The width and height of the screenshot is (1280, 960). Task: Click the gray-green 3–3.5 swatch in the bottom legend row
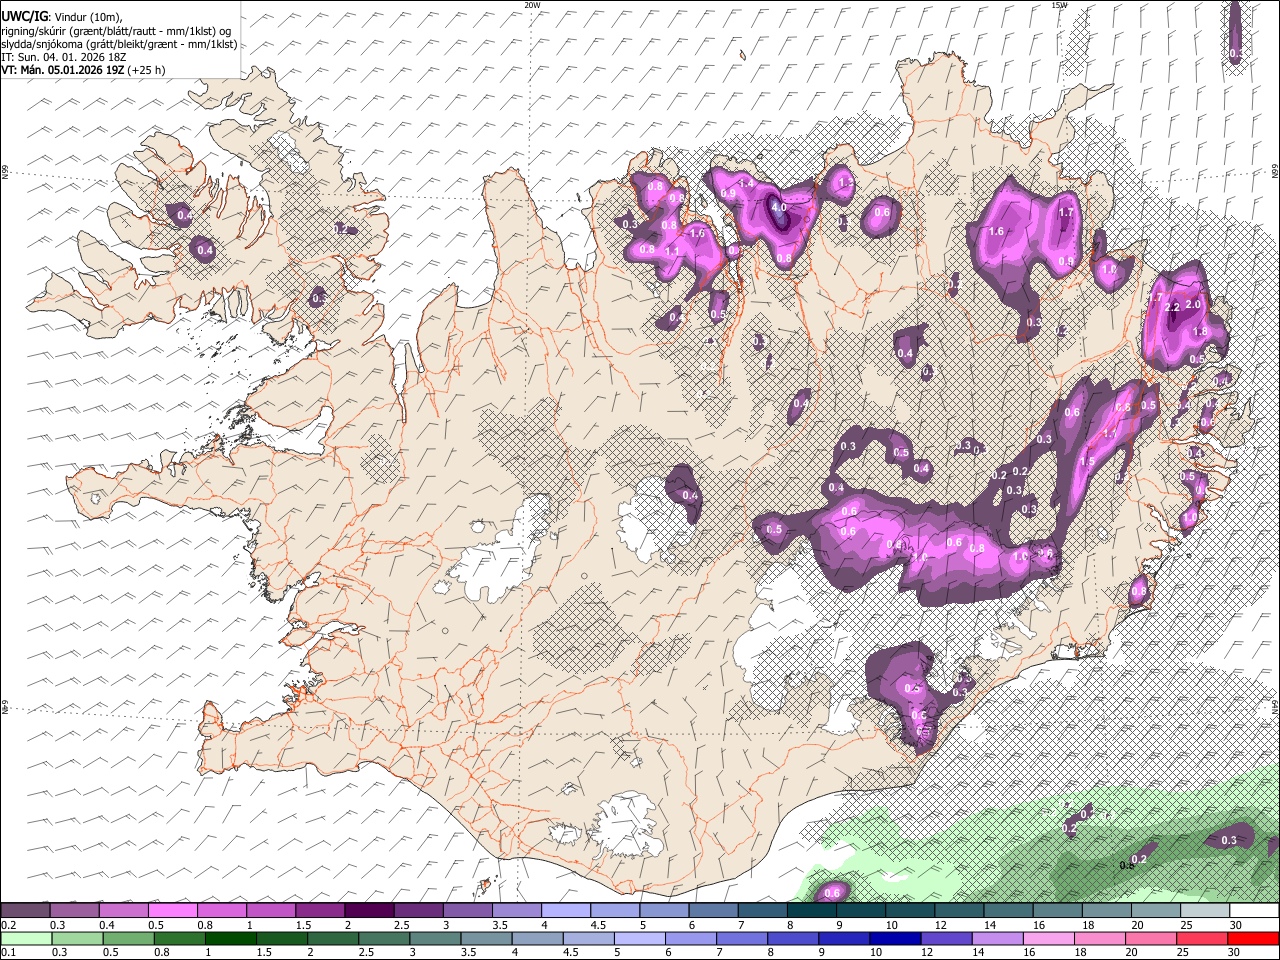(x=435, y=938)
